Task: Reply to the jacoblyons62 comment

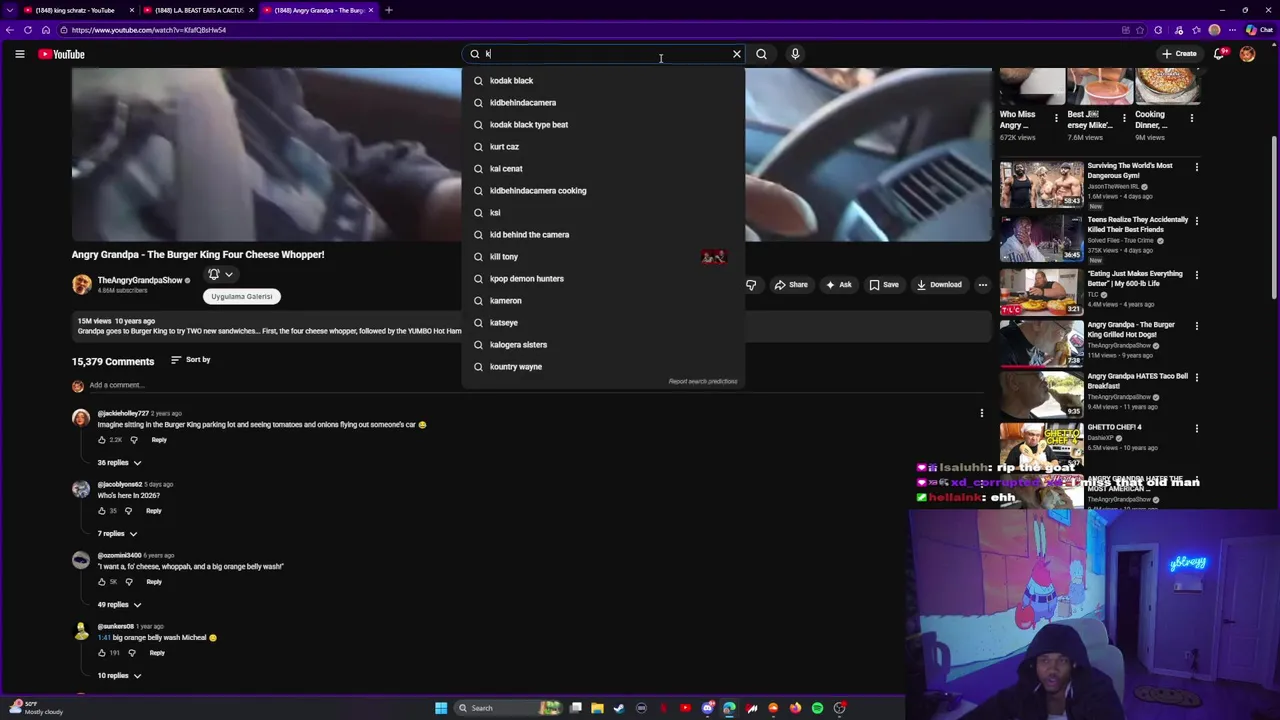Action: coord(153,511)
